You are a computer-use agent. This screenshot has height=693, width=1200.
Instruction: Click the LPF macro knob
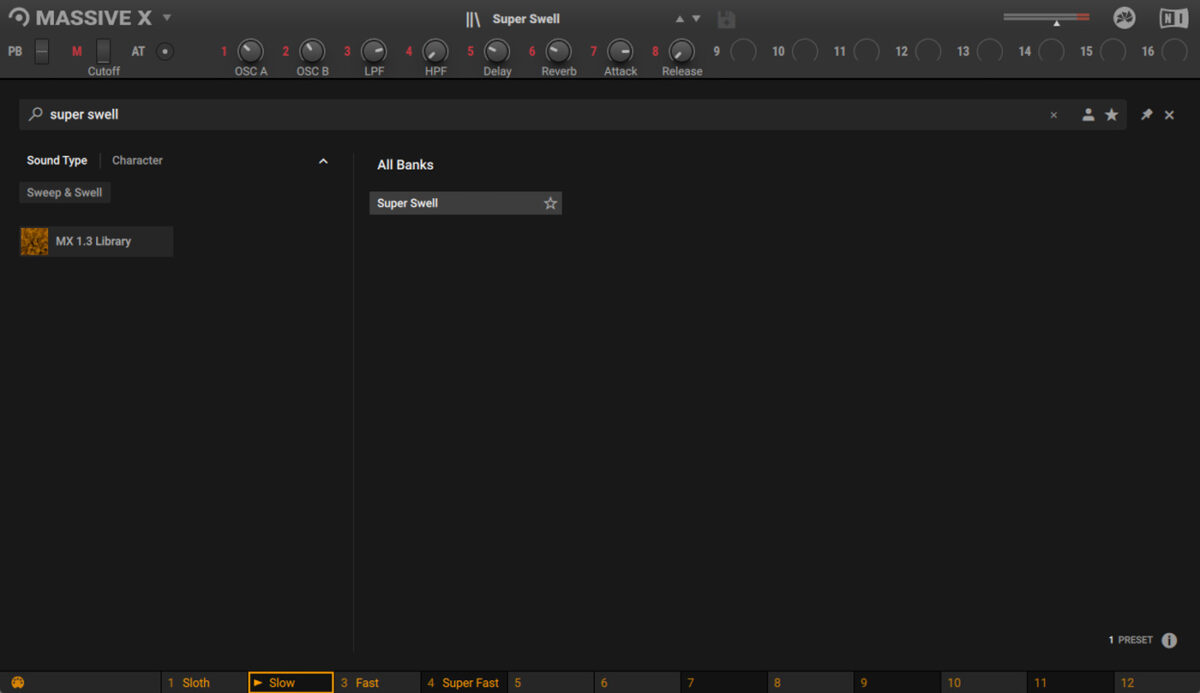point(374,51)
